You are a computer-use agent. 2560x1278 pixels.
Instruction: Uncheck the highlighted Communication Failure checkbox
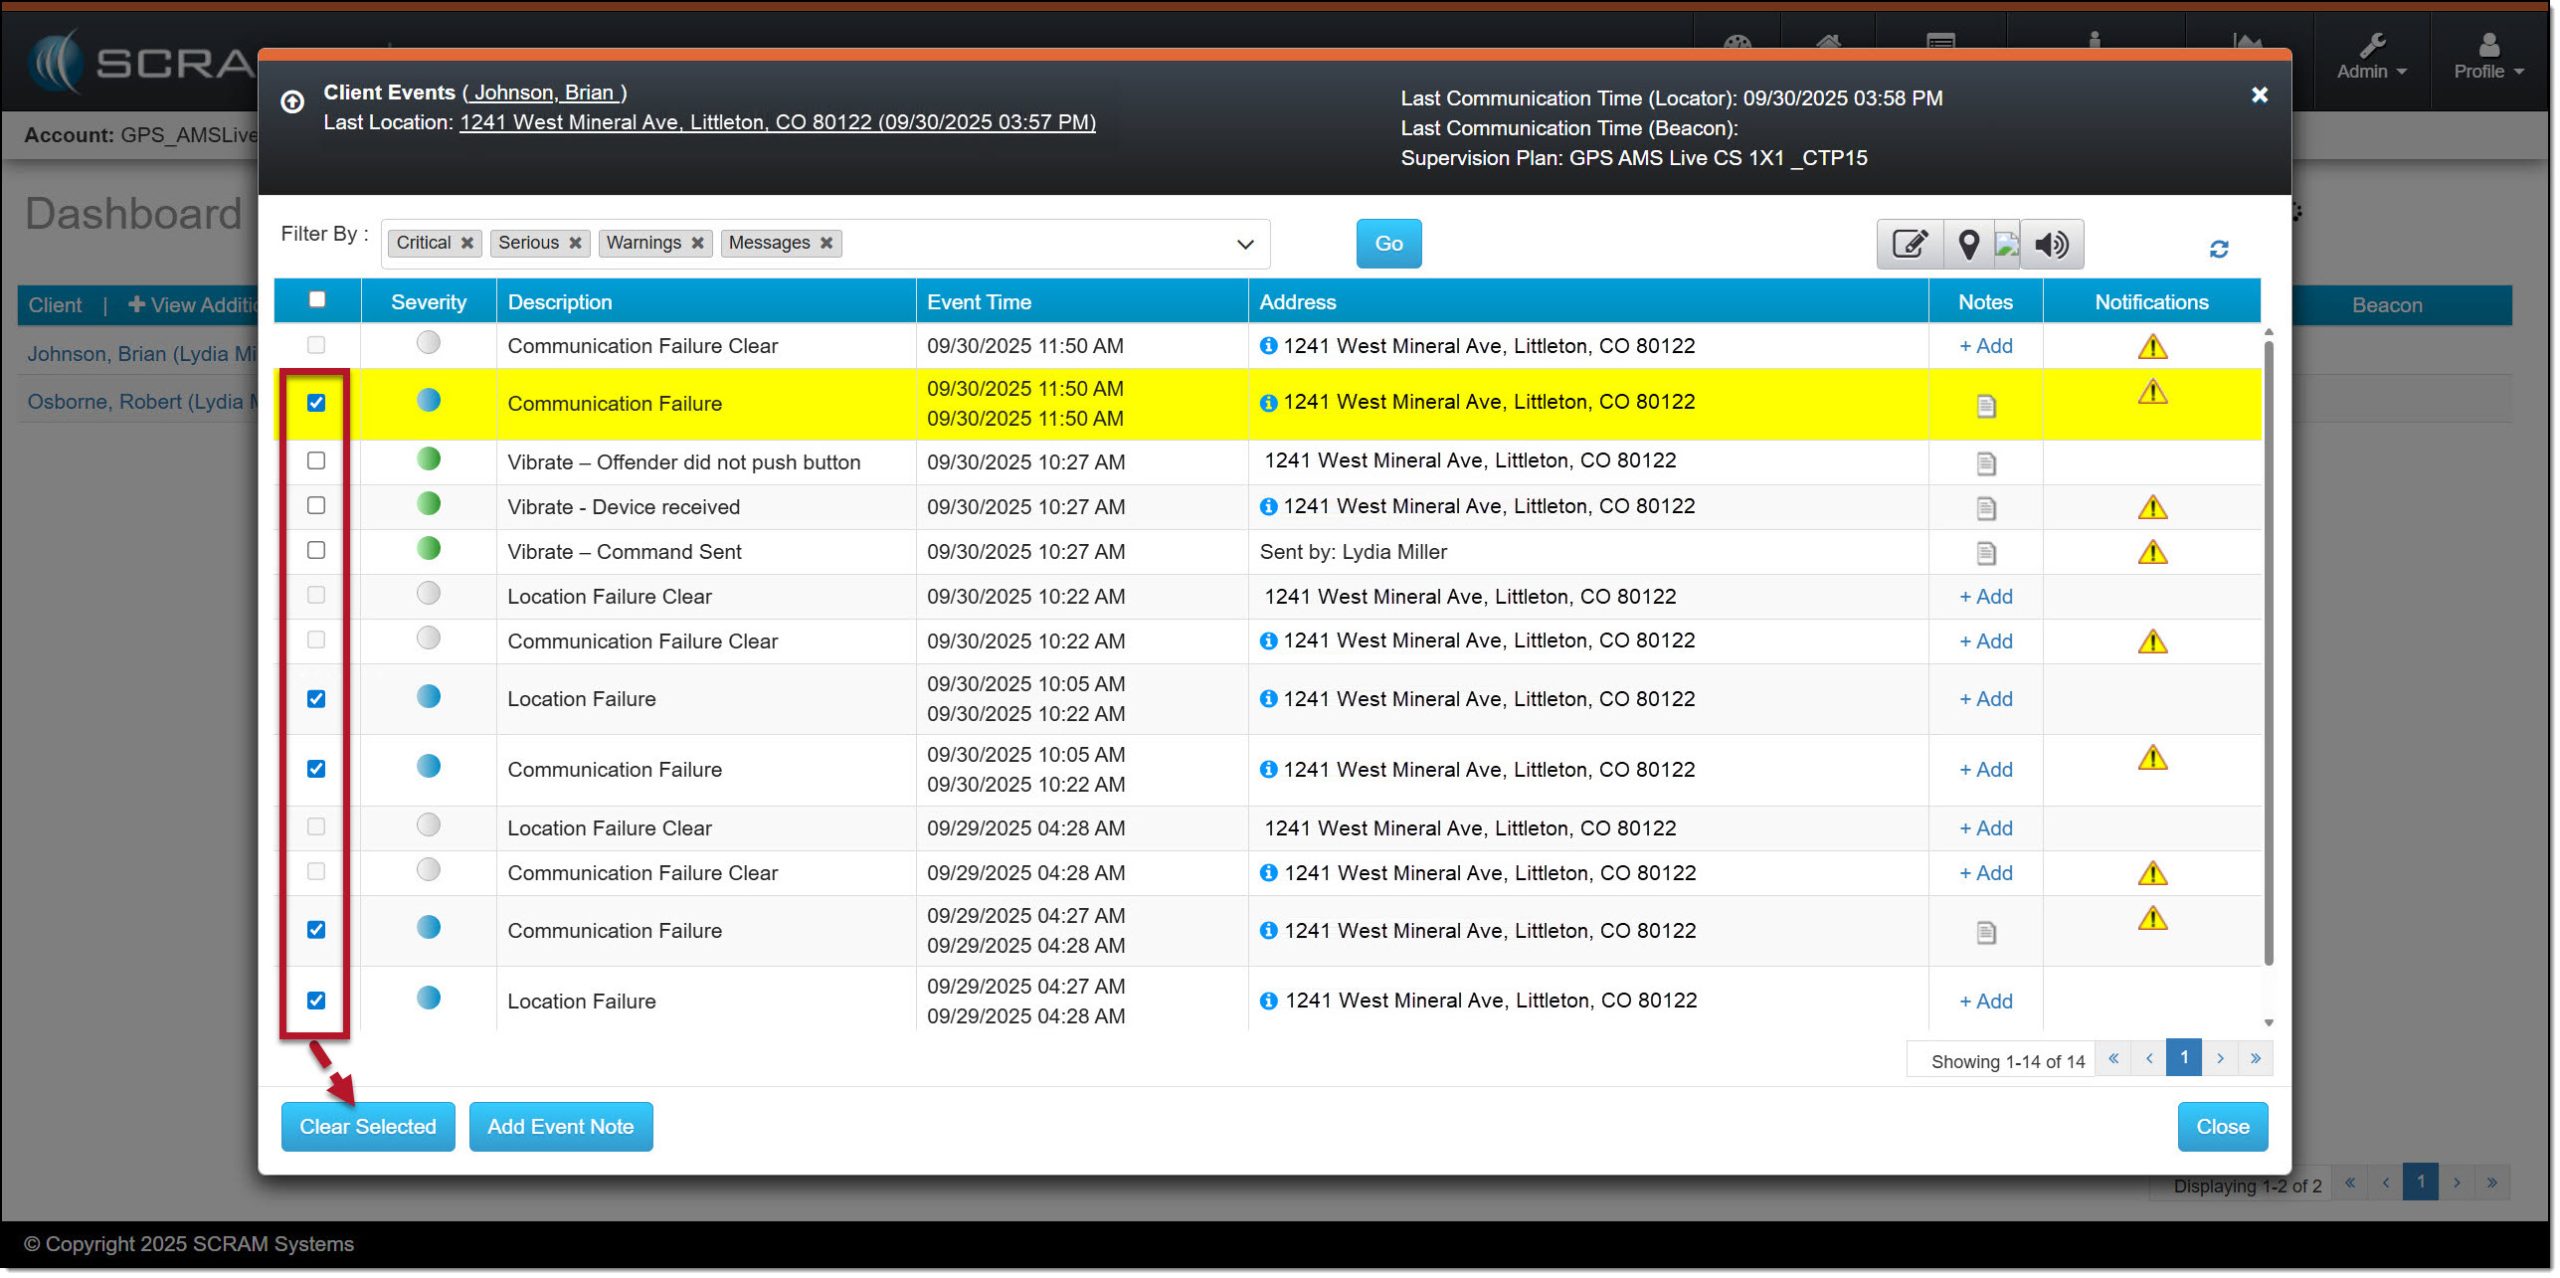coord(316,403)
